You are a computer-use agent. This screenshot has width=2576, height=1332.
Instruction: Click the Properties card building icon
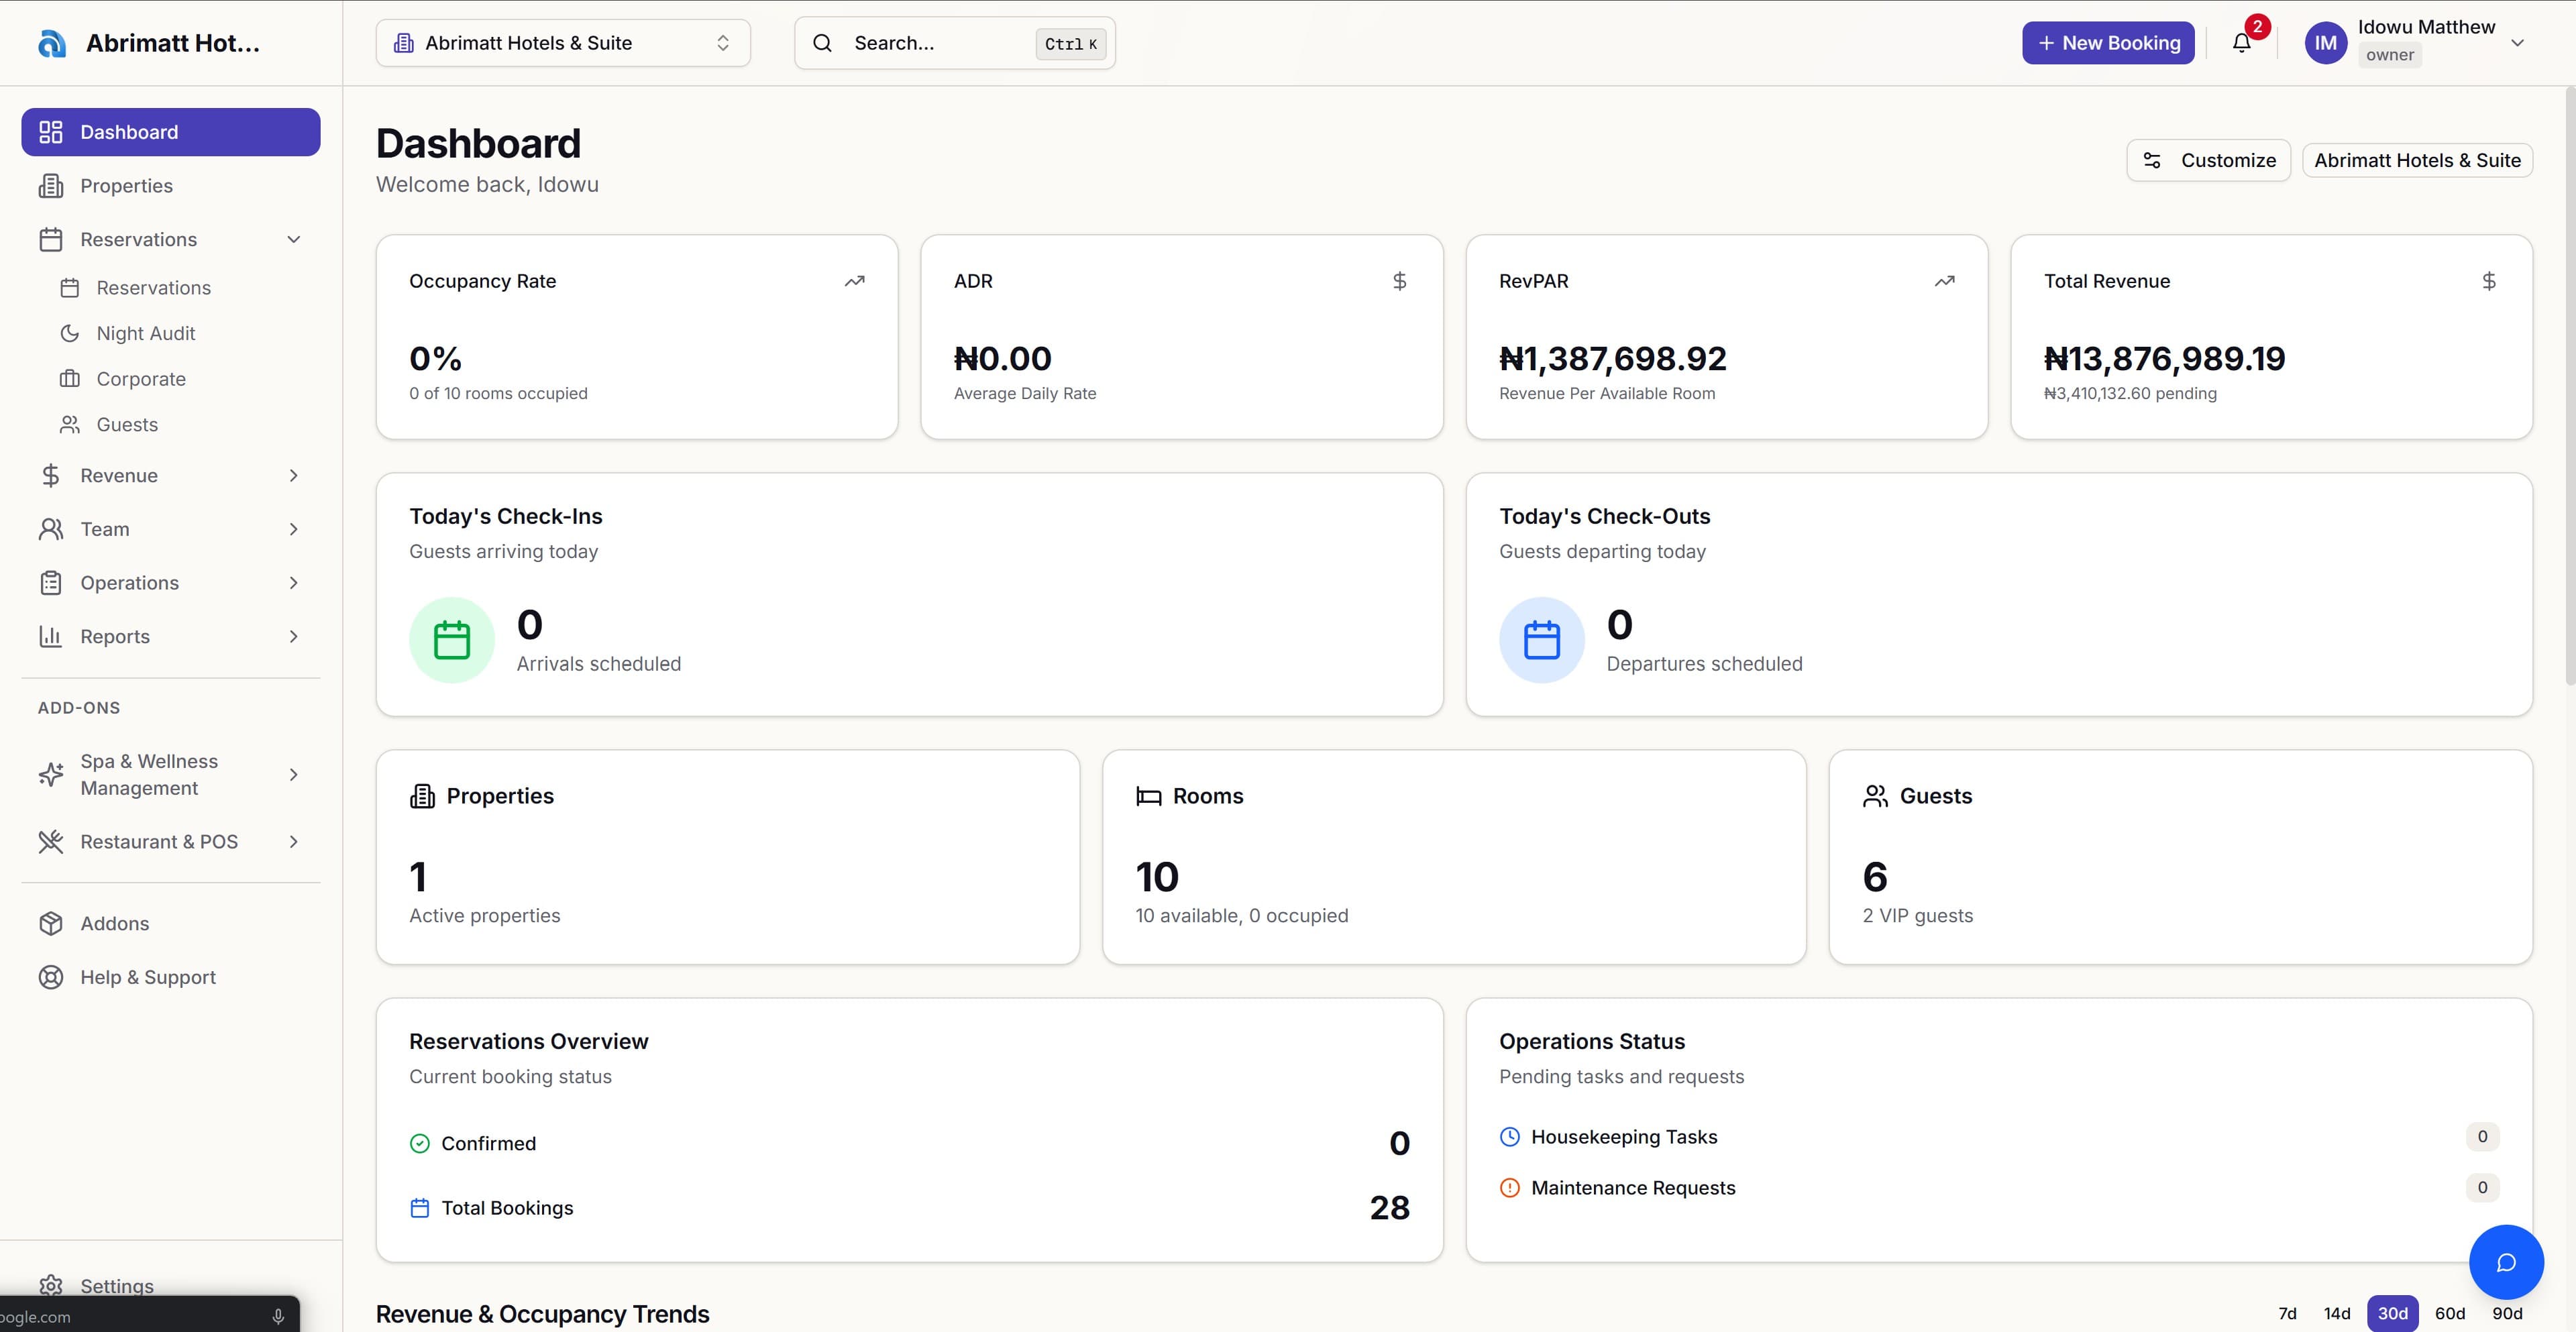click(x=422, y=796)
